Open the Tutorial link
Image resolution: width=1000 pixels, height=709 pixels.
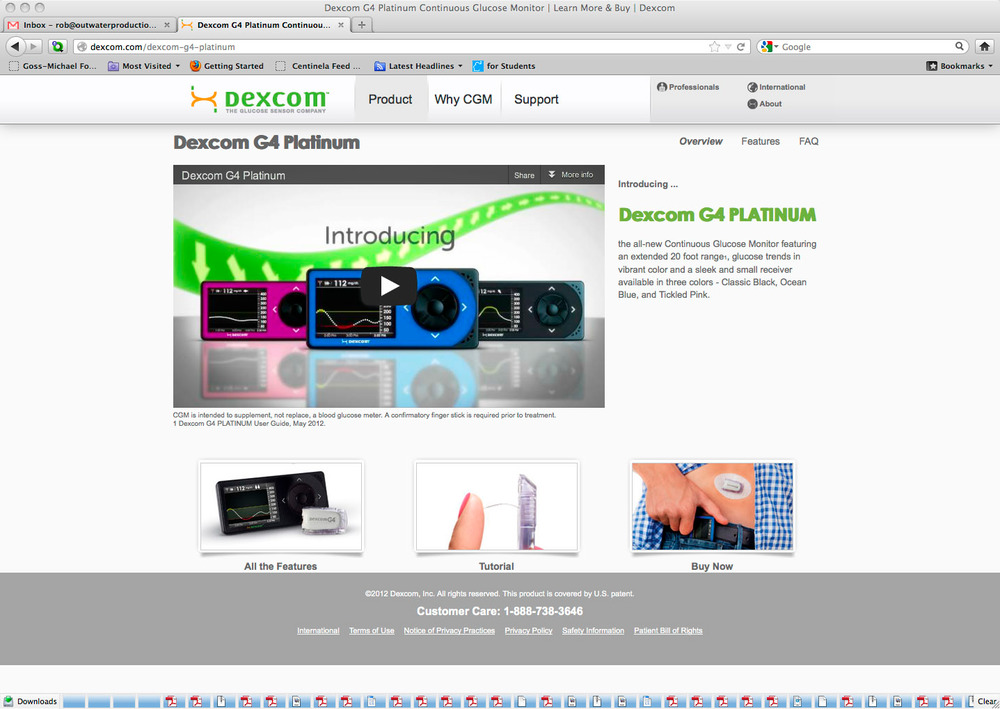pos(496,566)
